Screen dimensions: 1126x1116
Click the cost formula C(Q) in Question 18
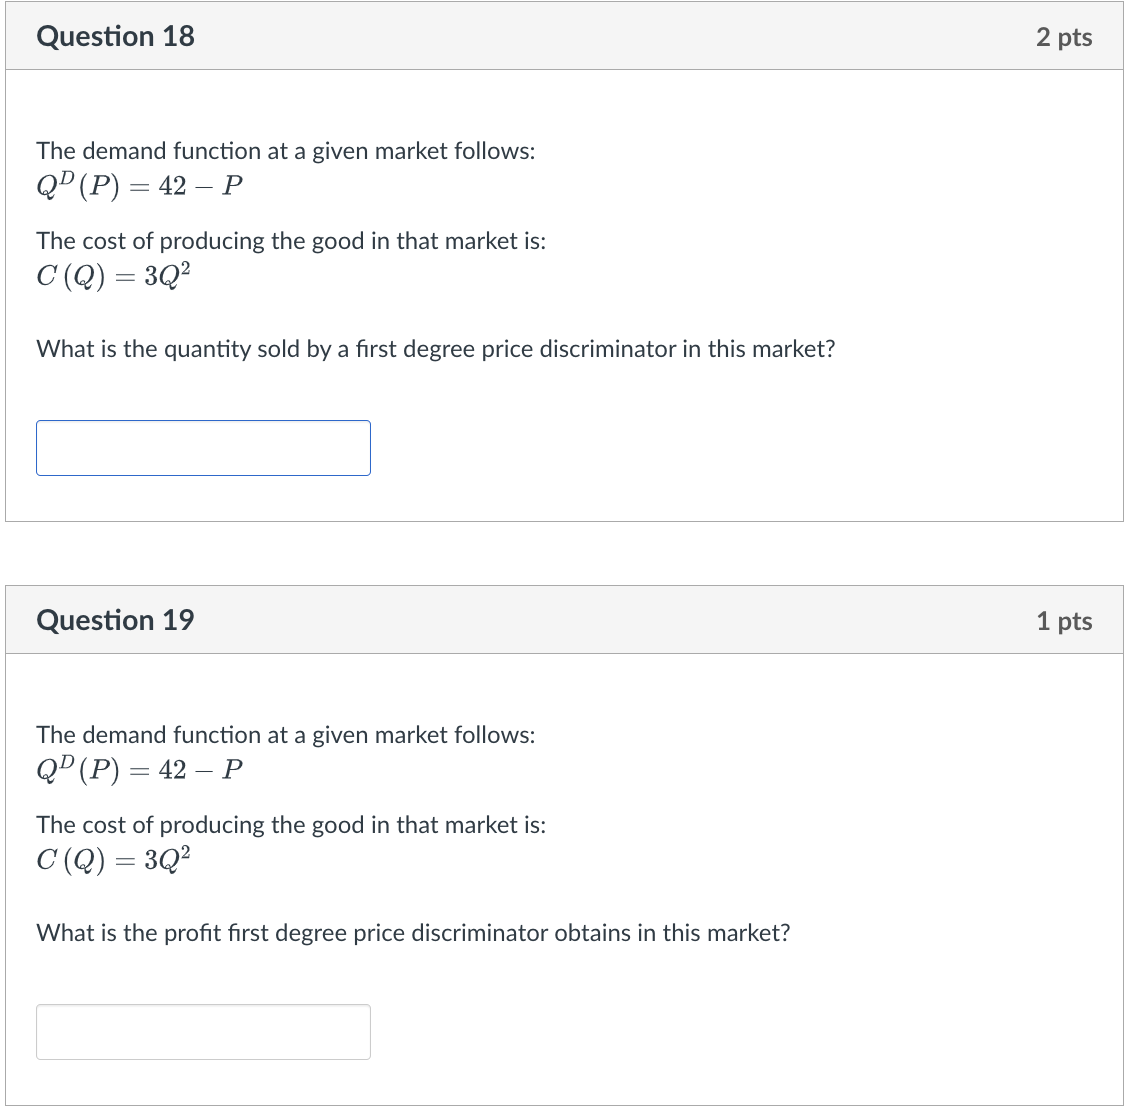point(113,275)
